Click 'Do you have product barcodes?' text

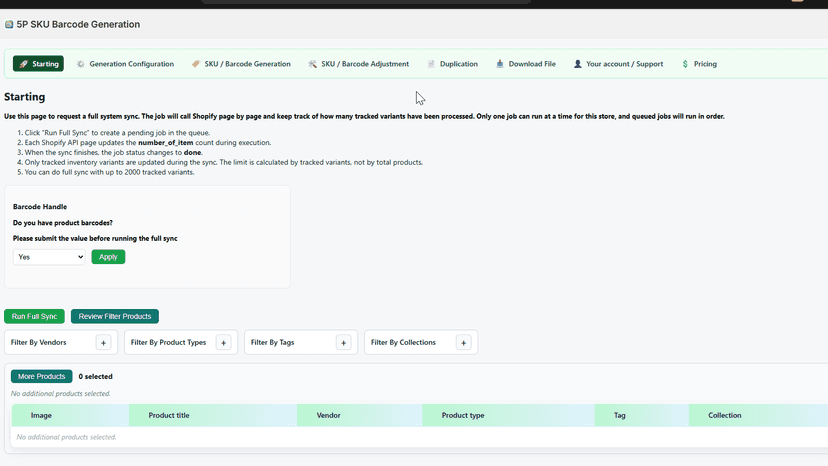coord(63,223)
